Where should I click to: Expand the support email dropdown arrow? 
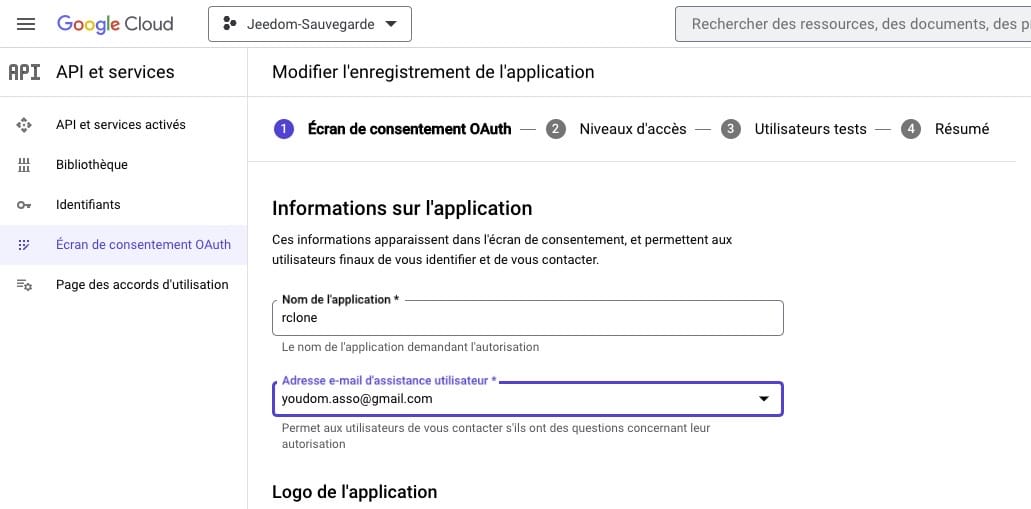(763, 399)
